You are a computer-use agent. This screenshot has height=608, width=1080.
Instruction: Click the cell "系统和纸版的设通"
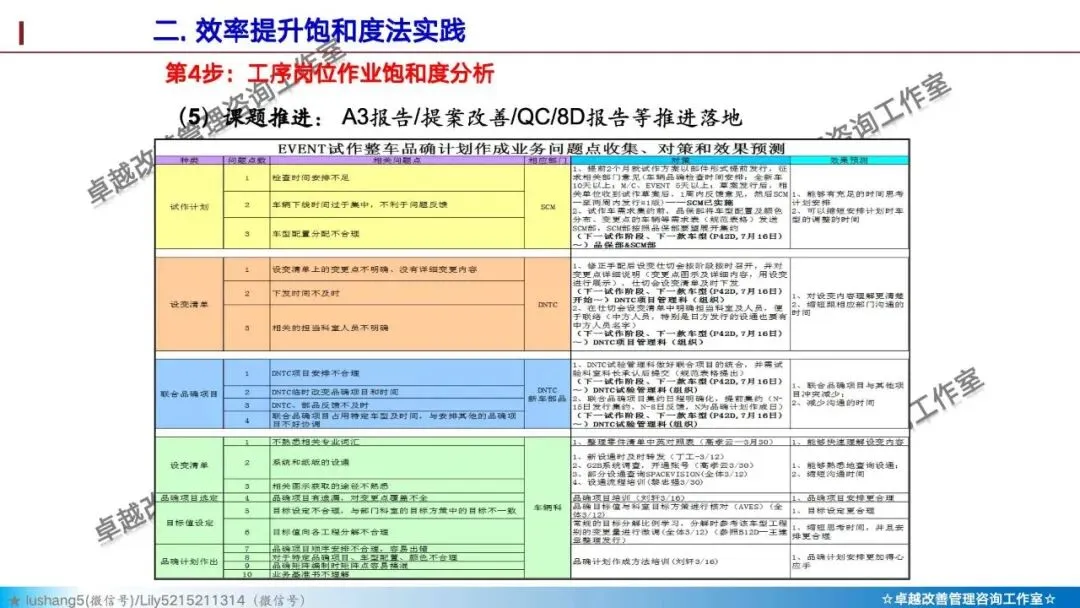[x=397, y=462]
